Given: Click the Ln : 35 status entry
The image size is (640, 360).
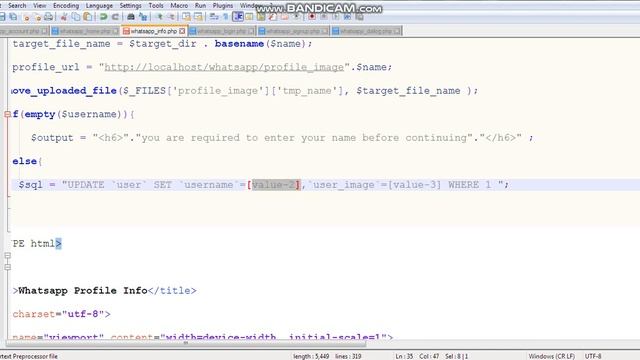Looking at the screenshot, I should pos(404,356).
